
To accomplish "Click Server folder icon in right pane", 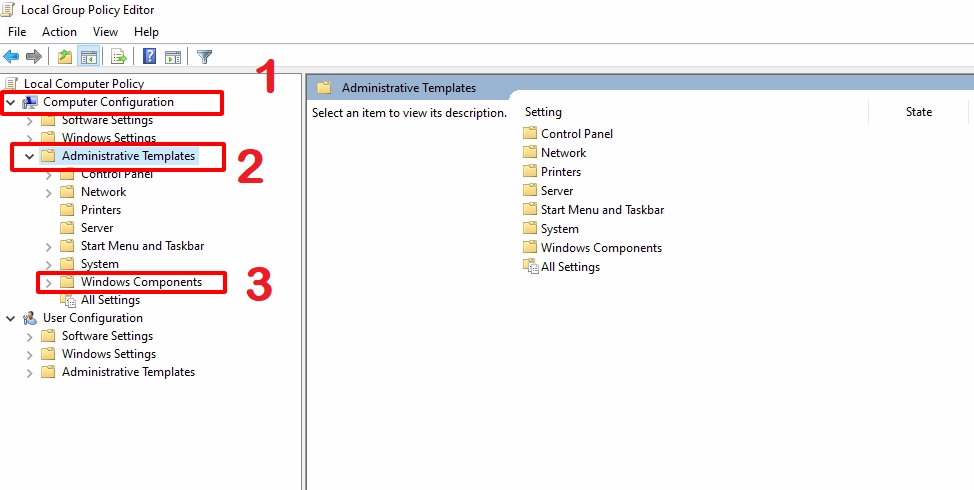I will [530, 191].
